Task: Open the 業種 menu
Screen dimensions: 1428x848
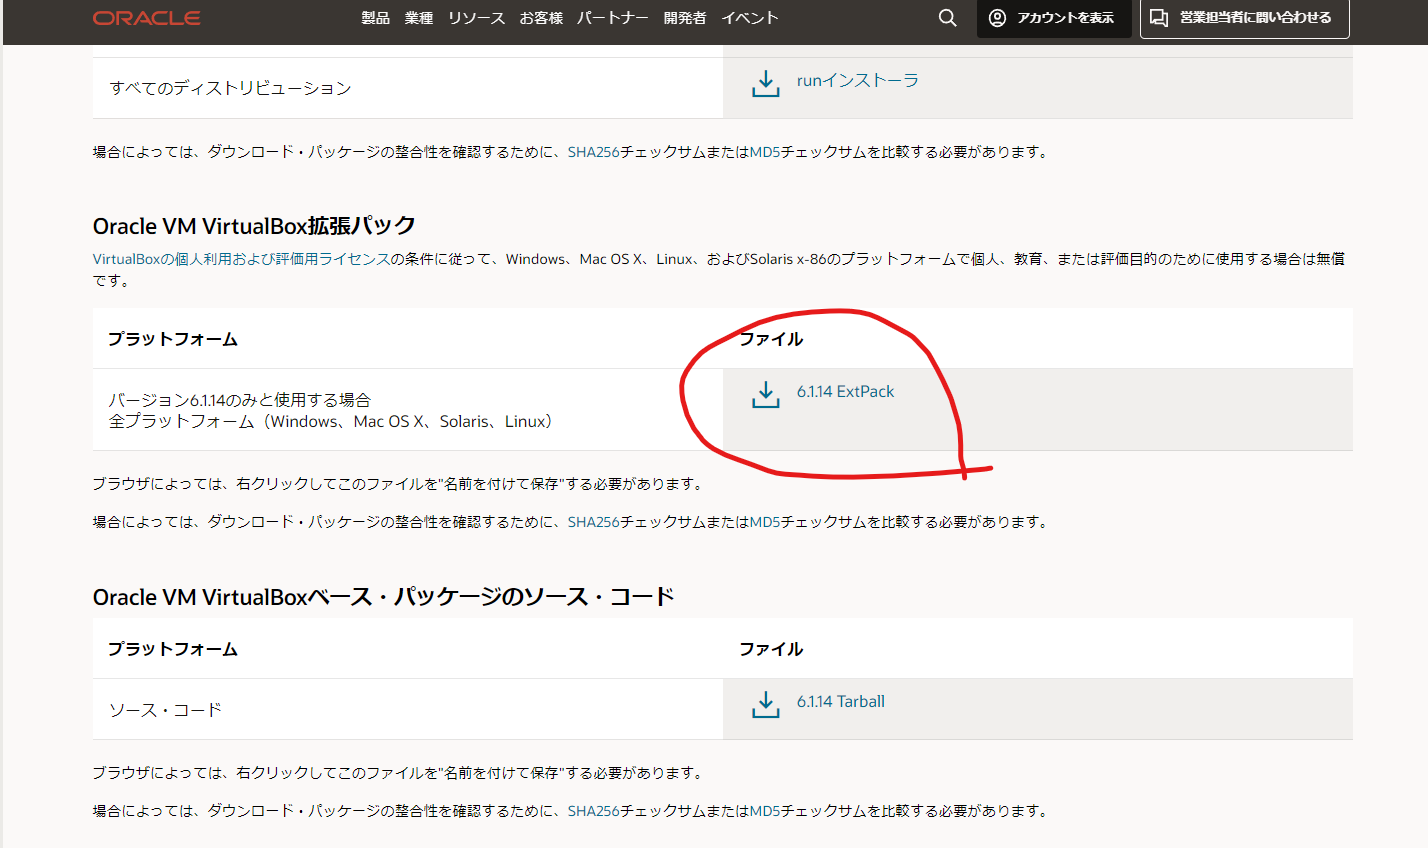Action: click(x=419, y=18)
